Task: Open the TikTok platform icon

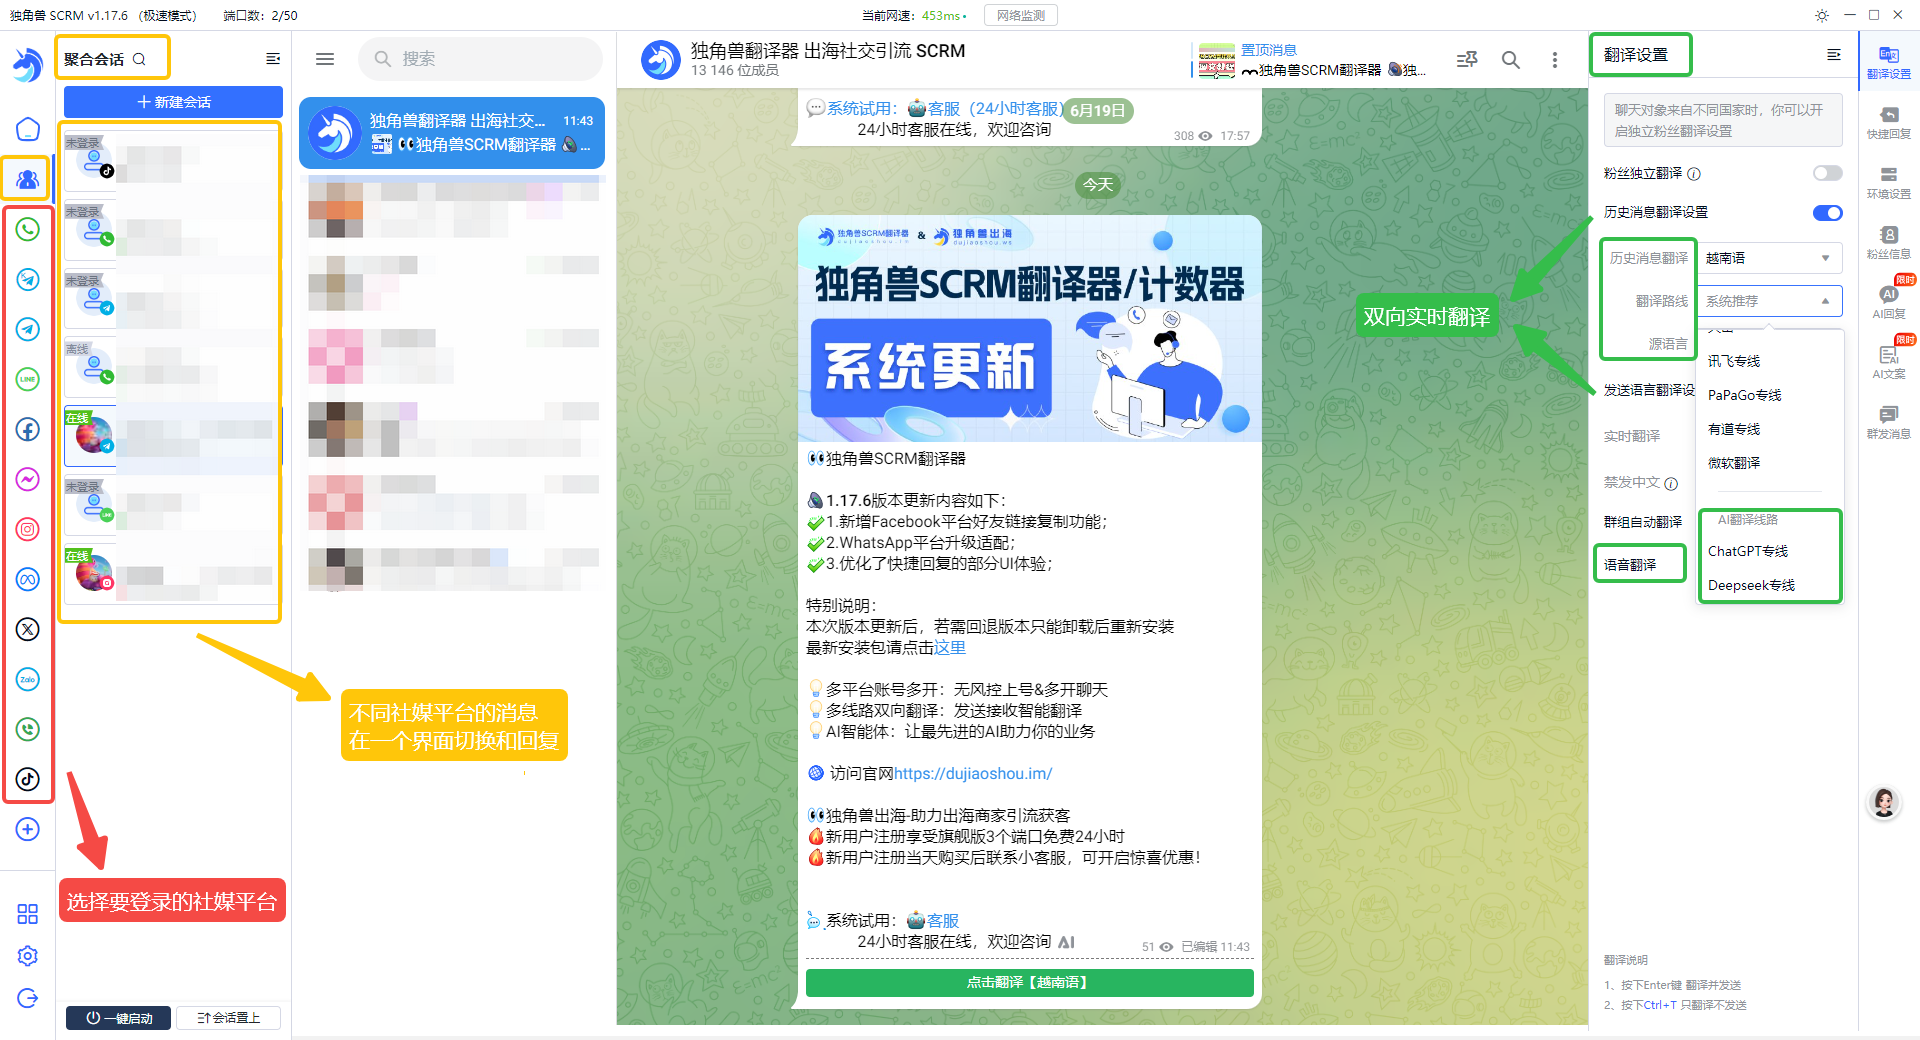Action: 28,779
